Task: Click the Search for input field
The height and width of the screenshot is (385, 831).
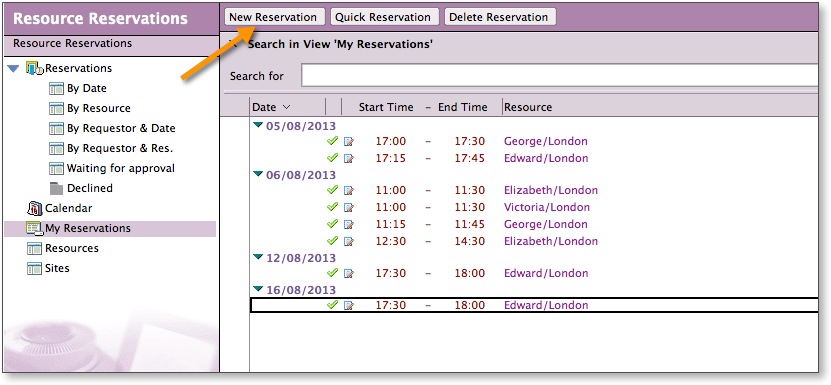Action: point(560,75)
